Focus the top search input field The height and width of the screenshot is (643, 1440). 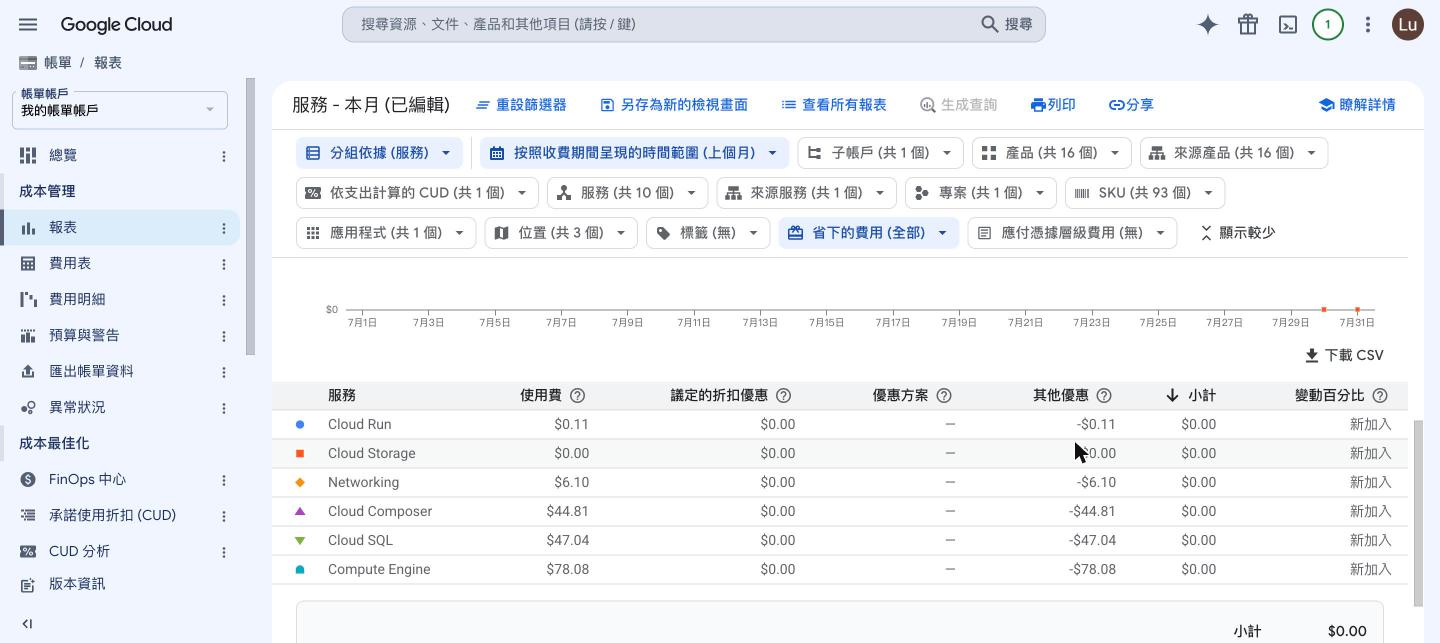660,24
